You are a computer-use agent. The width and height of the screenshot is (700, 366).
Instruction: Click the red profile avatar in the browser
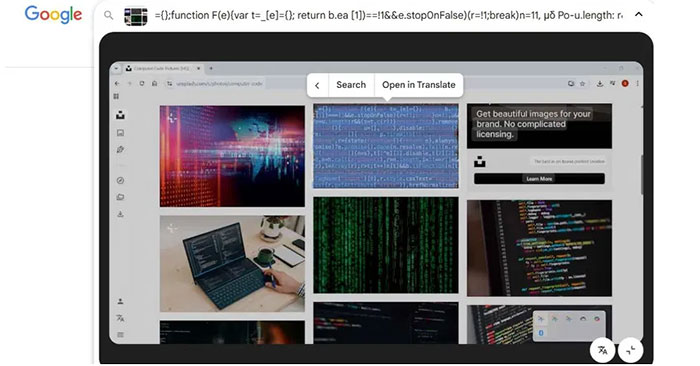(x=625, y=83)
